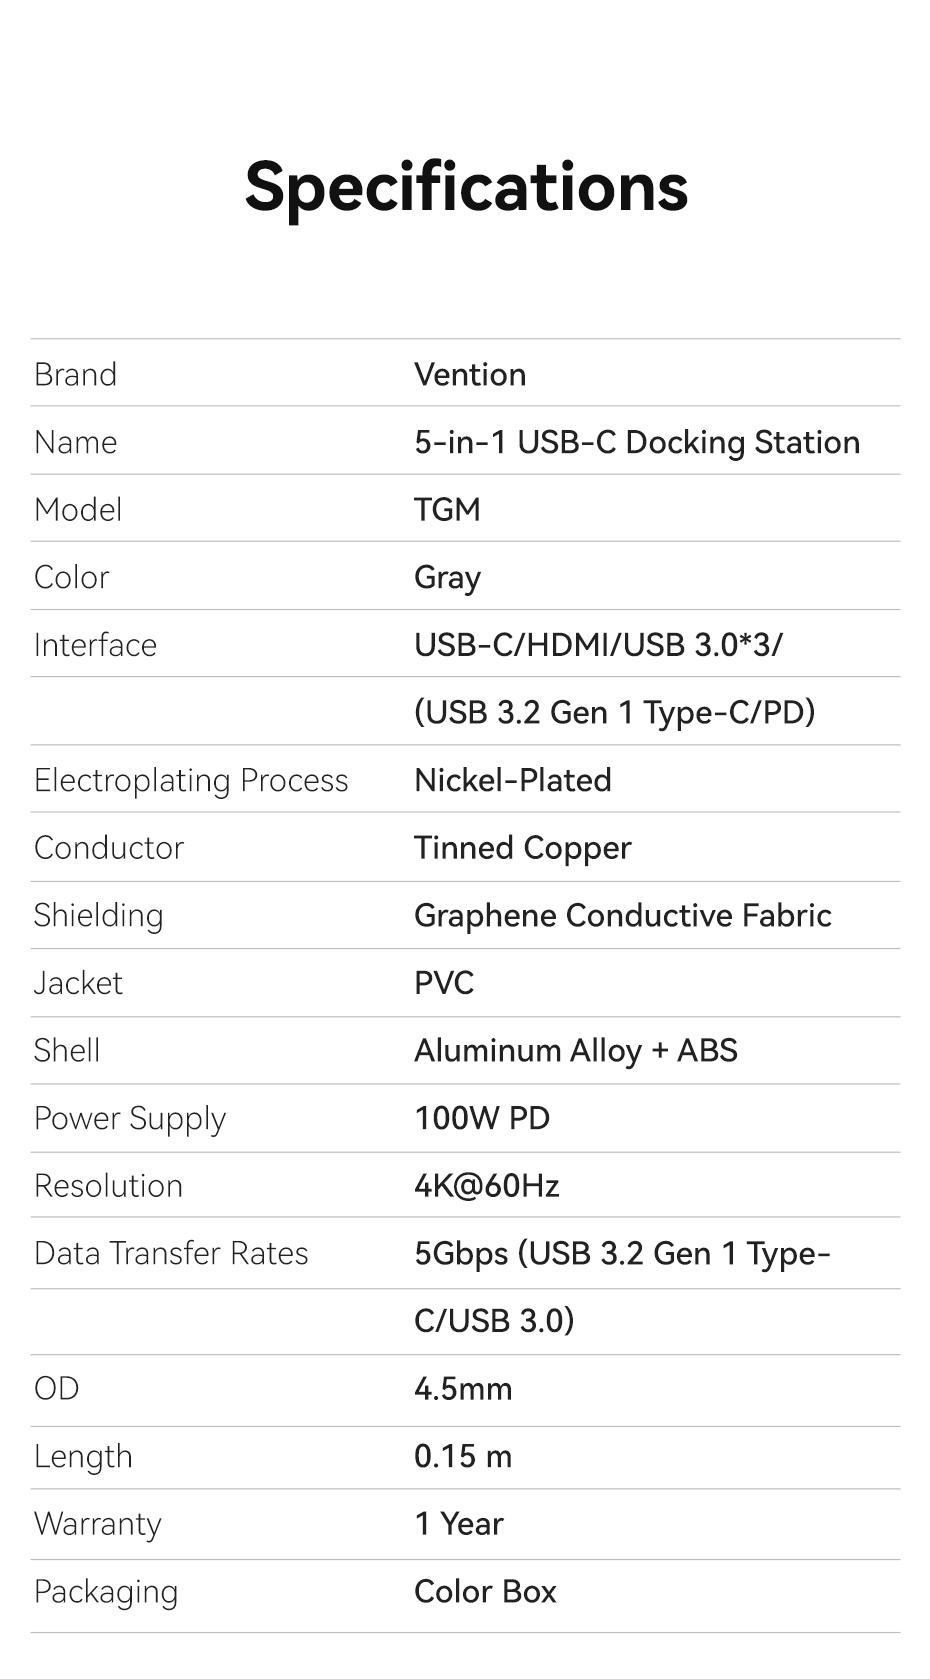Image resolution: width=930 pixels, height=1679 pixels.
Task: Click the Data Transfer Rates label
Action: click(171, 1253)
